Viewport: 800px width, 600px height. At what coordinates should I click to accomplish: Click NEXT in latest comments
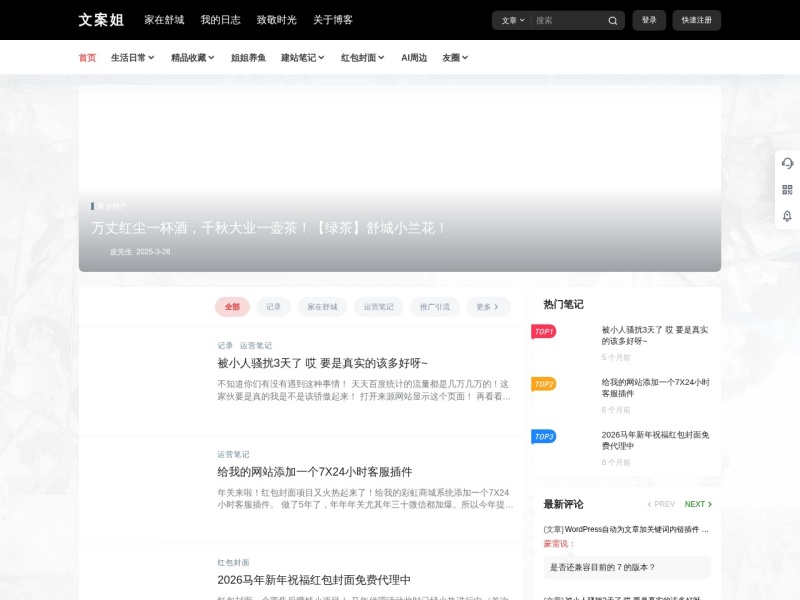pyautogui.click(x=698, y=504)
